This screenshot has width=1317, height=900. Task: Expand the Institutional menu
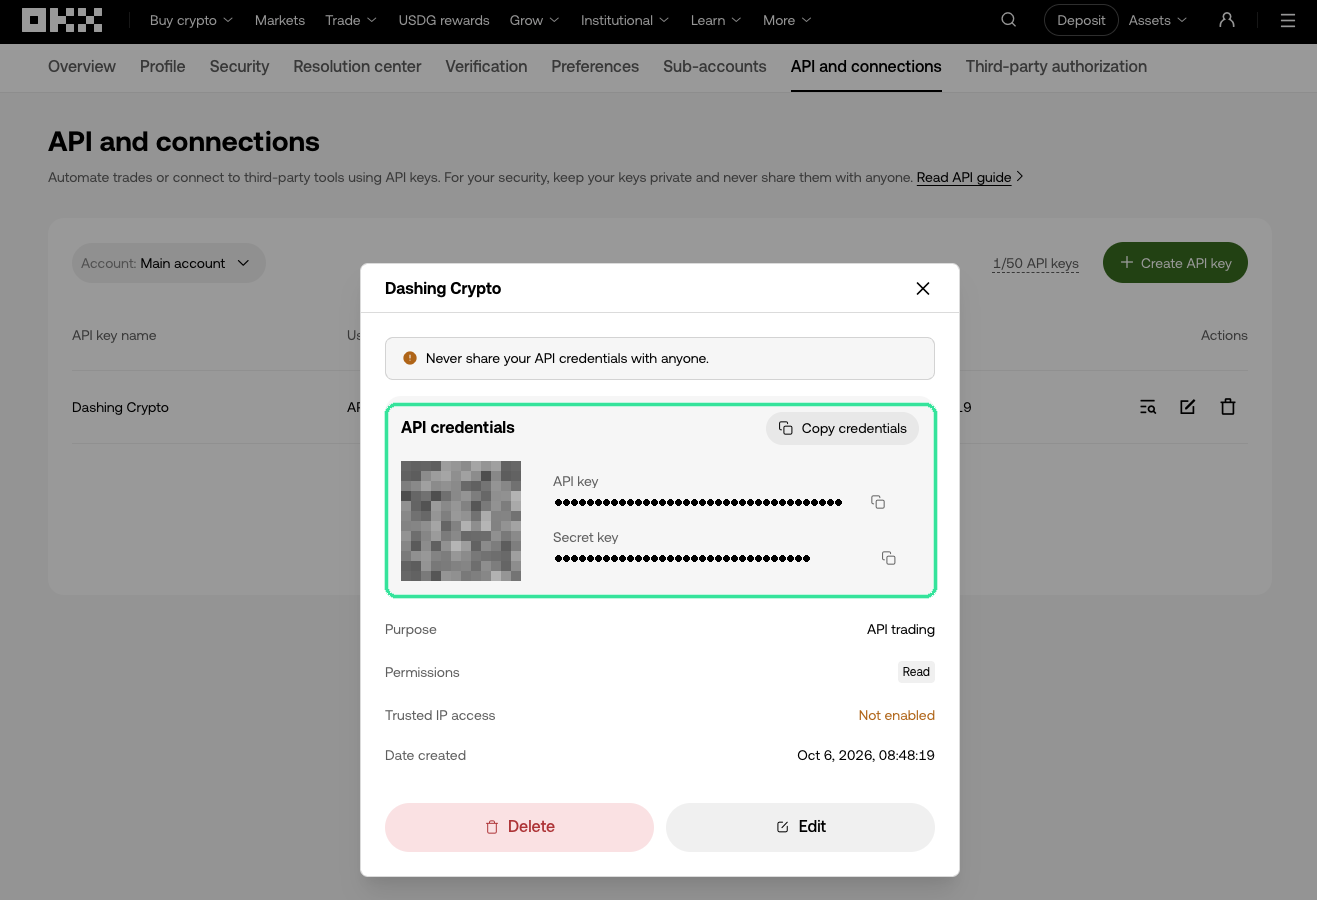pos(625,20)
